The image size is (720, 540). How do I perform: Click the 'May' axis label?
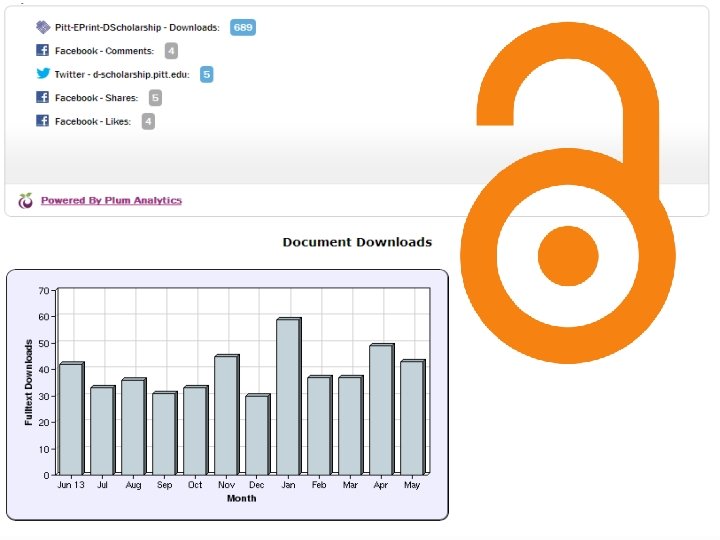tap(412, 485)
